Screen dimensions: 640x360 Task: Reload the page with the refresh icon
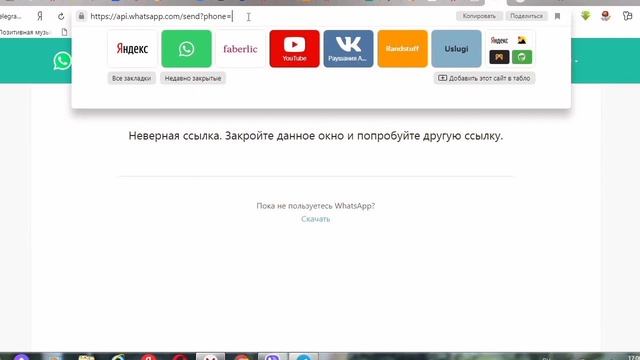click(61, 16)
